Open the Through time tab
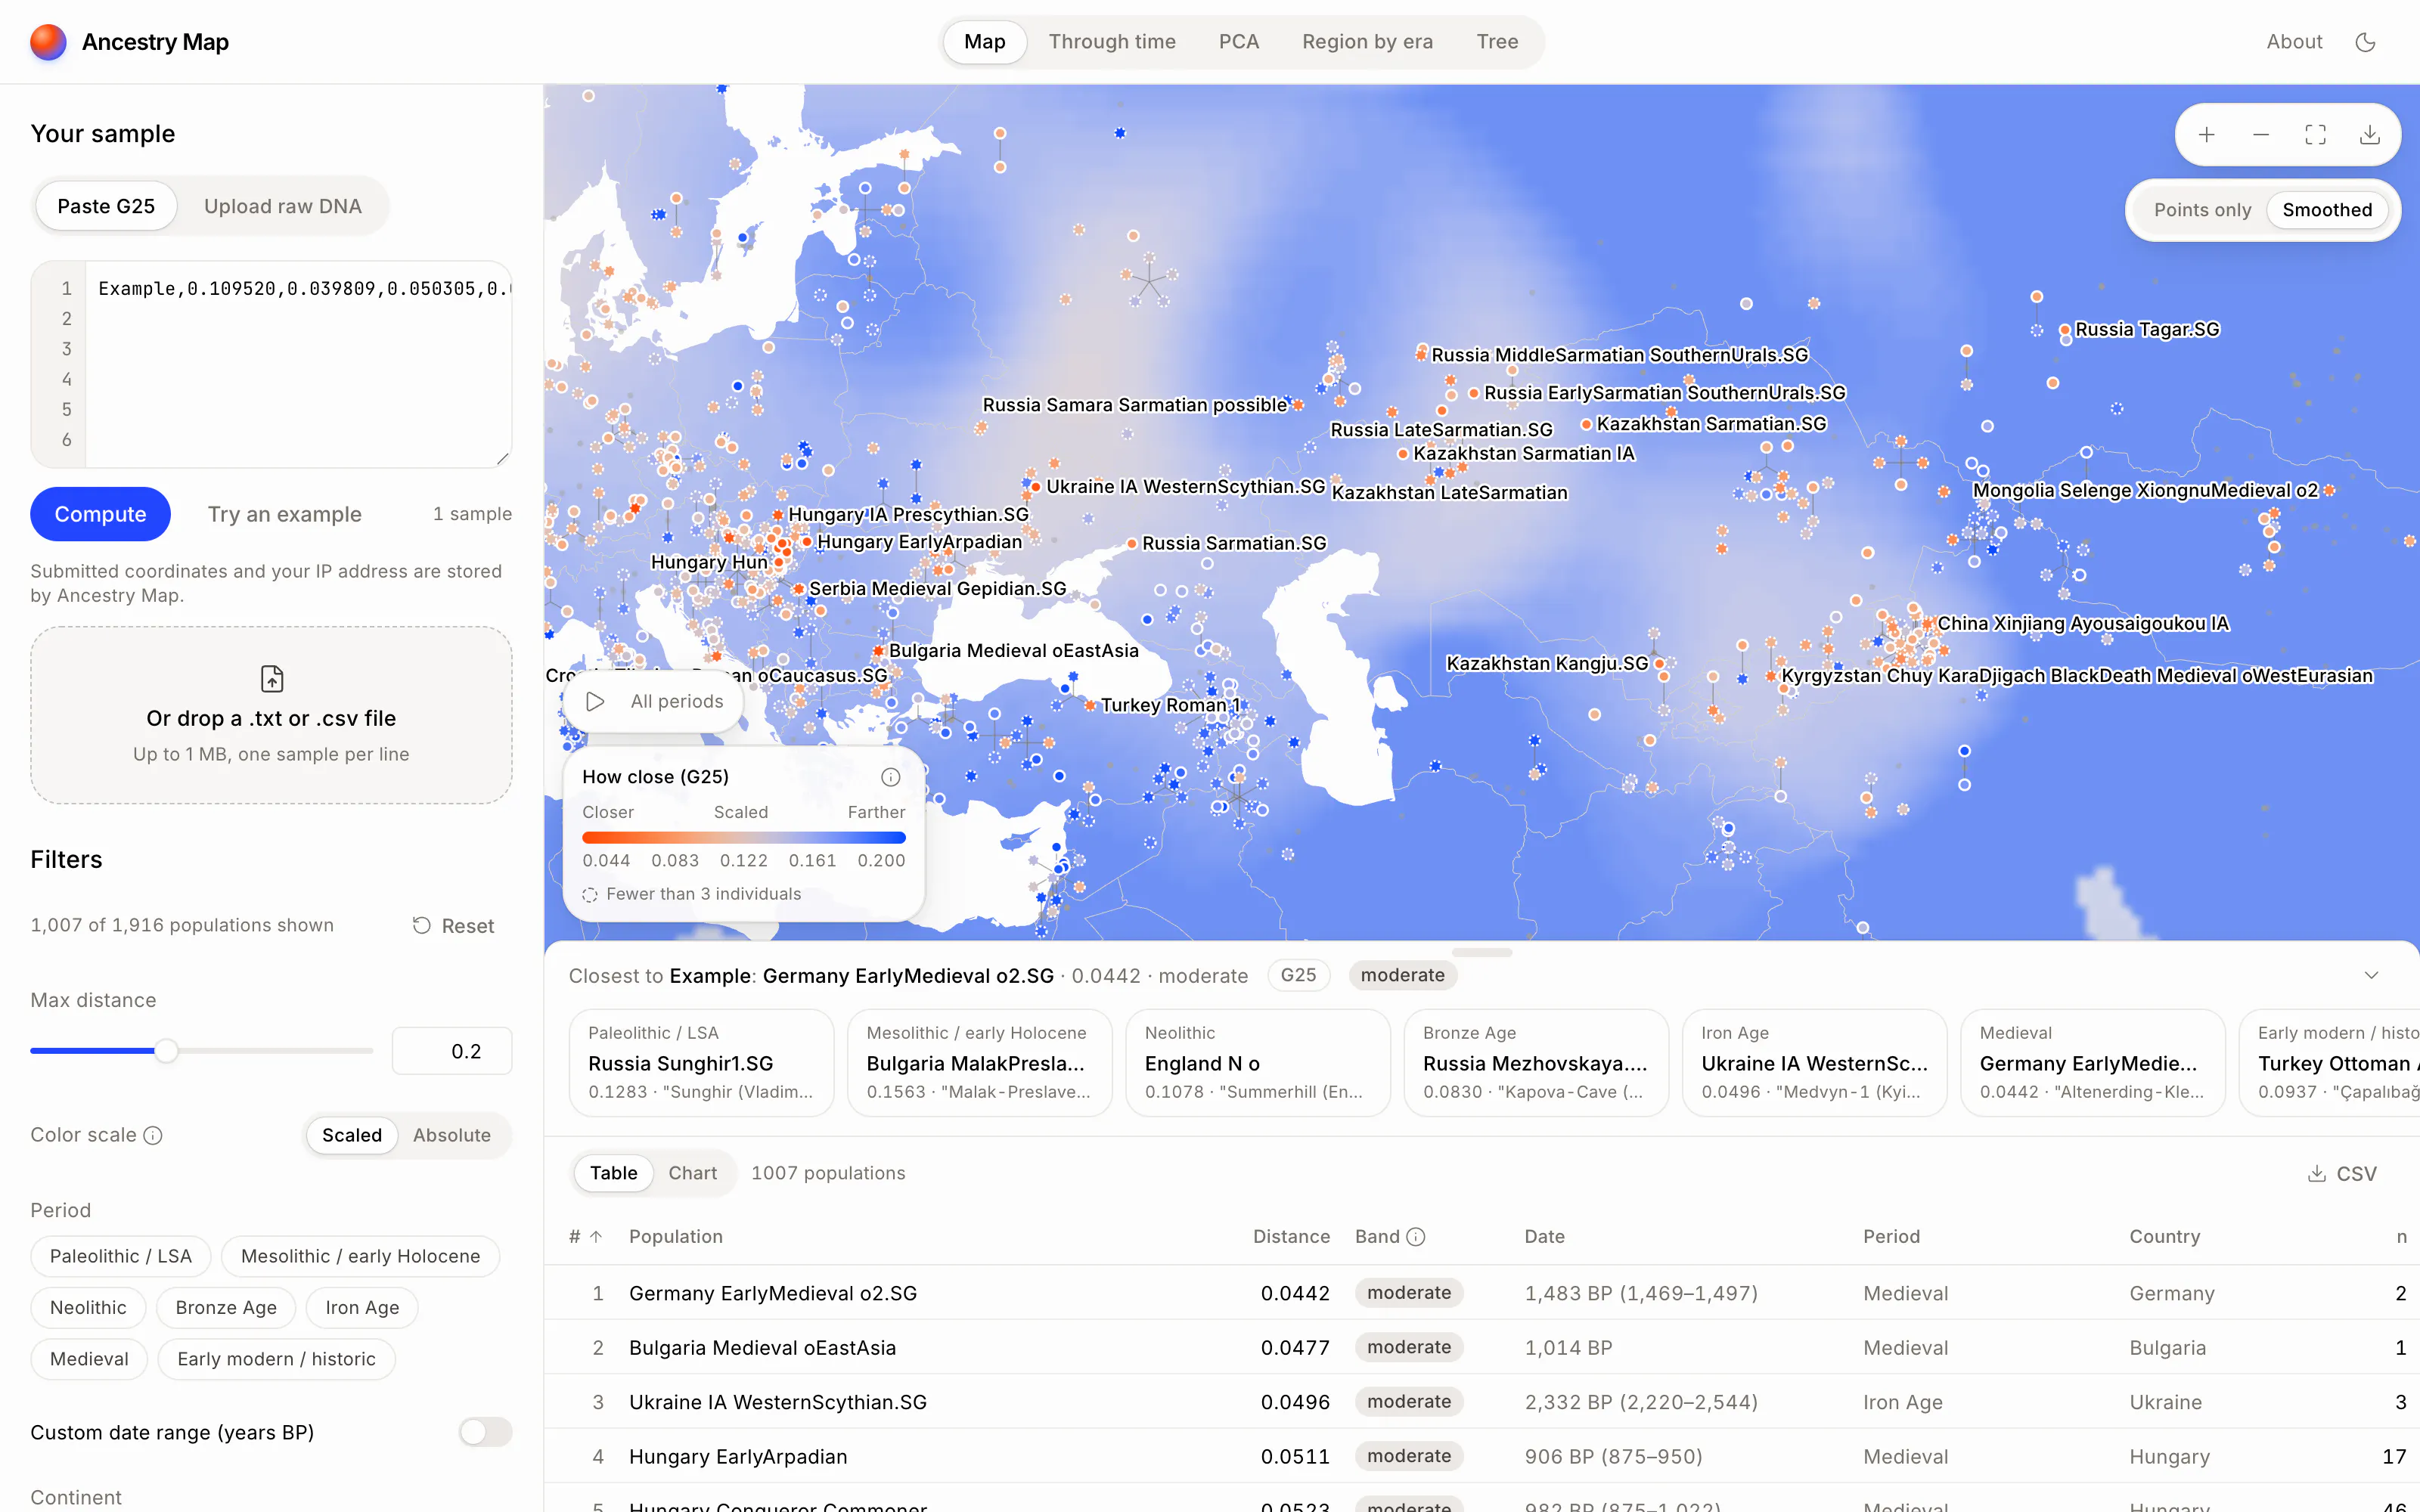Viewport: 2420px width, 1512px height. (x=1112, y=42)
